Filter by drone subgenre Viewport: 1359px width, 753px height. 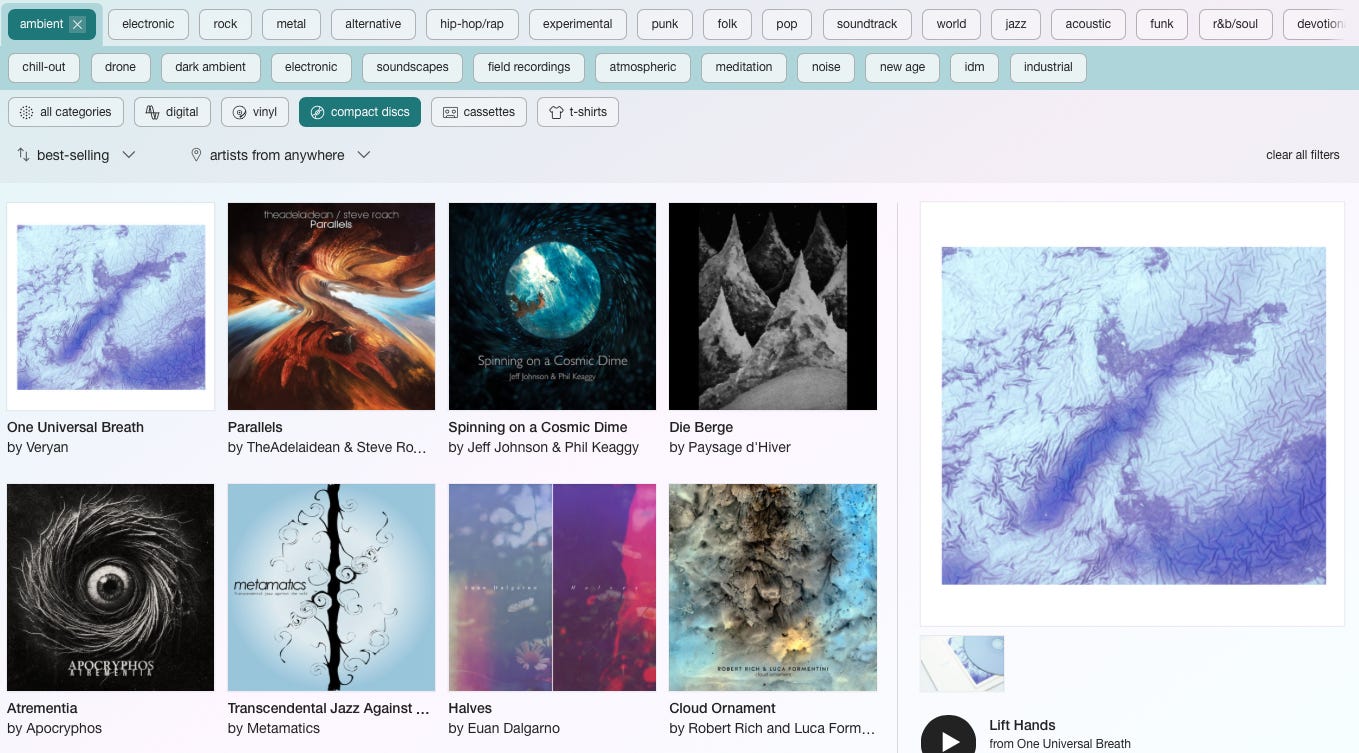[x=120, y=67]
